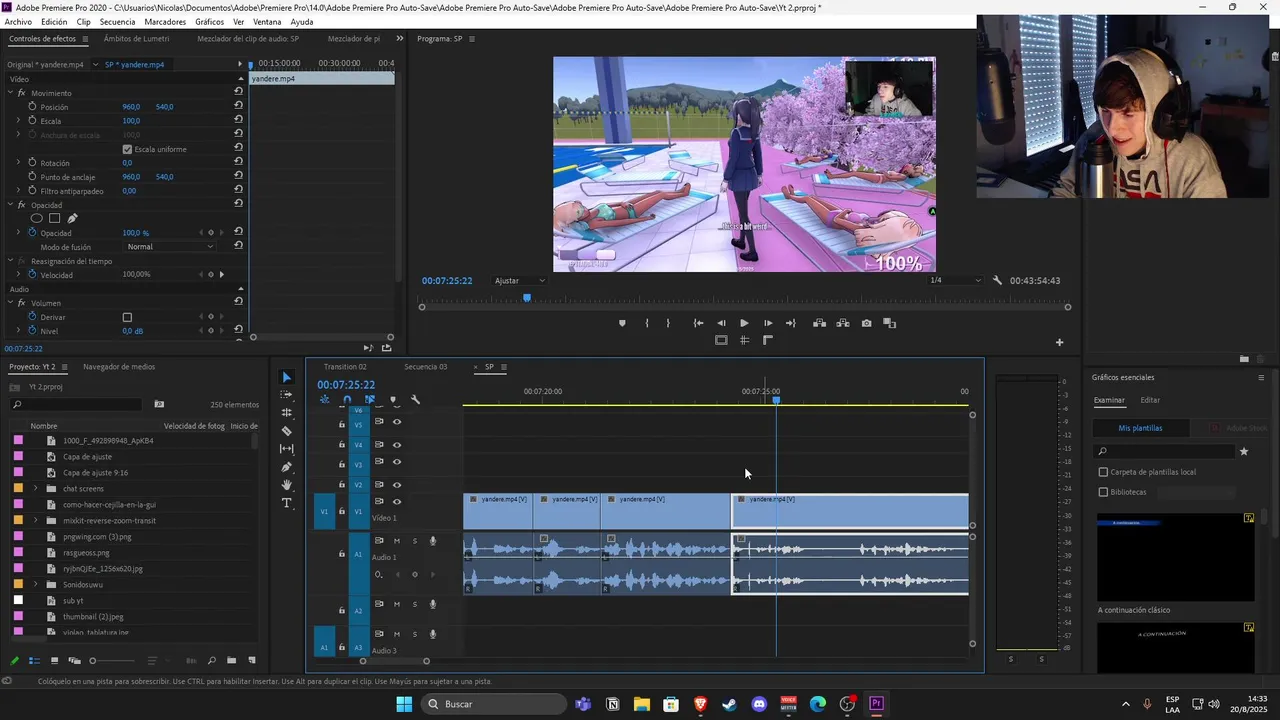Open Navegador de medios tab
Screen dimensions: 1280x720
tap(119, 367)
